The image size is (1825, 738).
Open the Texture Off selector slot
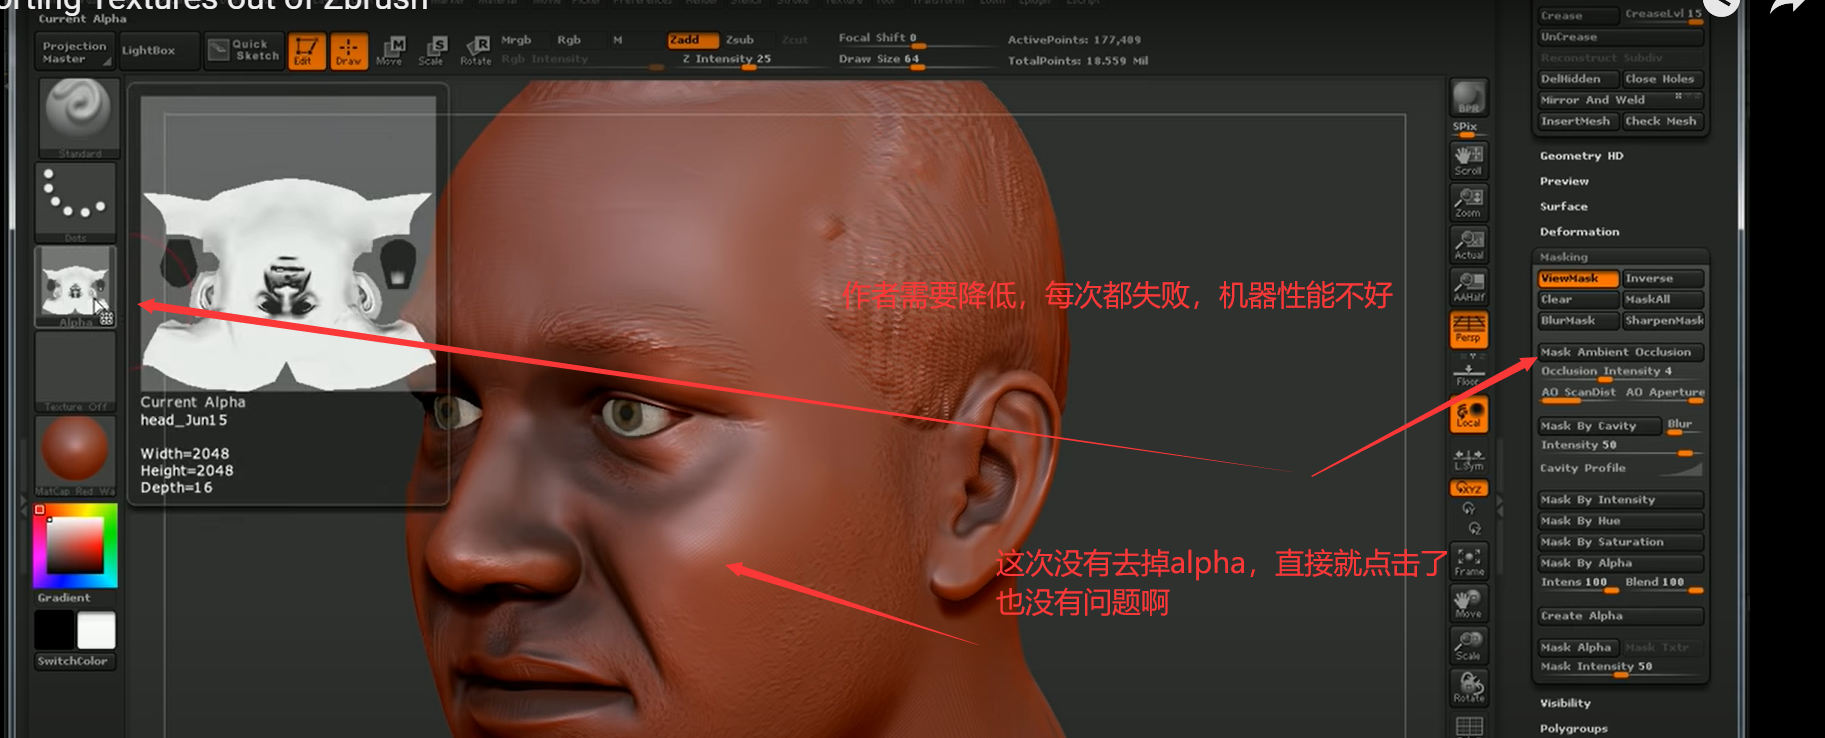pos(76,371)
